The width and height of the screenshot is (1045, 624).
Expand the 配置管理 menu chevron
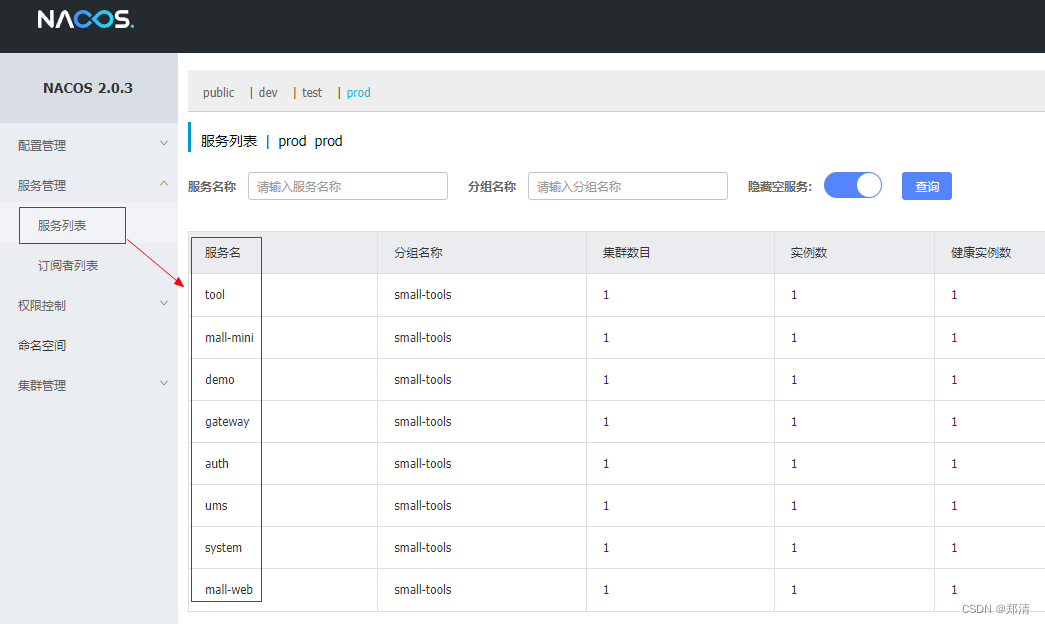pyautogui.click(x=164, y=143)
